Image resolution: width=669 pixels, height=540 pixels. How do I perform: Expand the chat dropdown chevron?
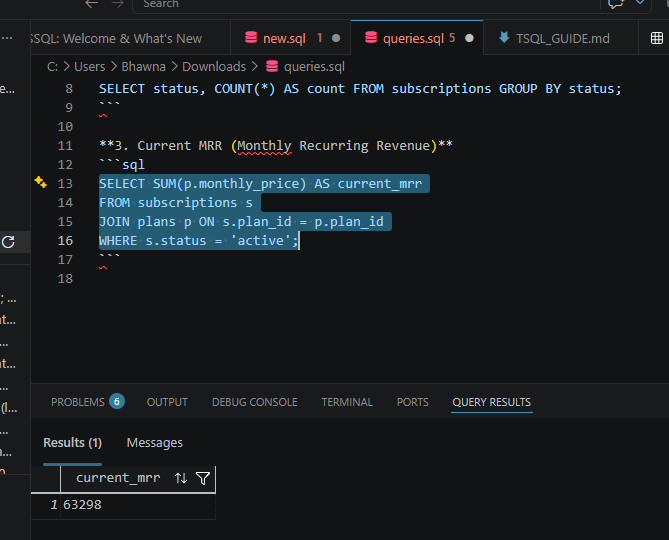pyautogui.click(x=640, y=3)
